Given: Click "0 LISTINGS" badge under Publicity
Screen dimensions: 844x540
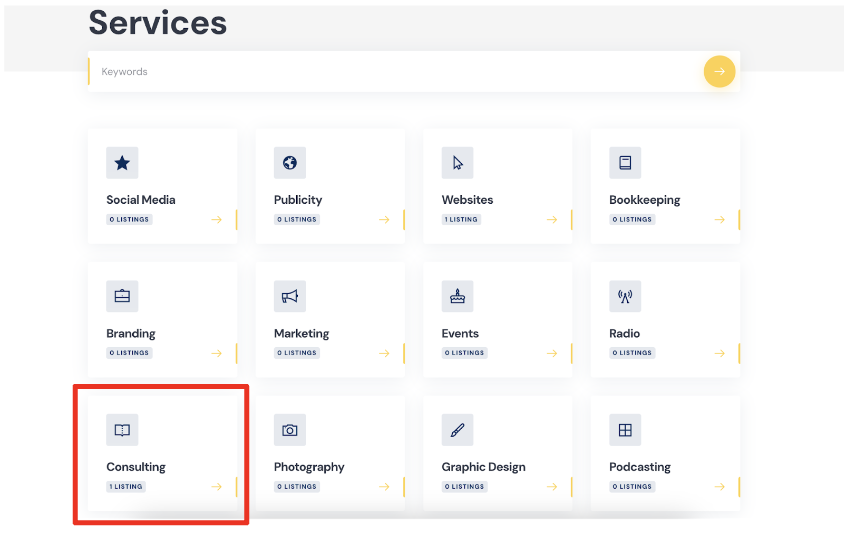Looking at the screenshot, I should [x=297, y=220].
